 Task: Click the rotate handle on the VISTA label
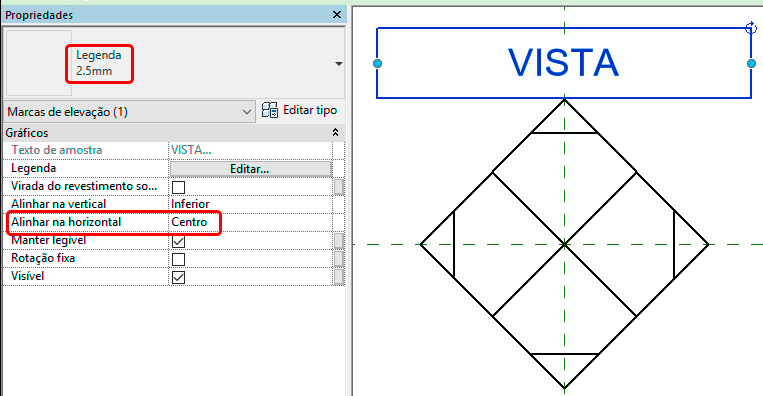[x=751, y=28]
